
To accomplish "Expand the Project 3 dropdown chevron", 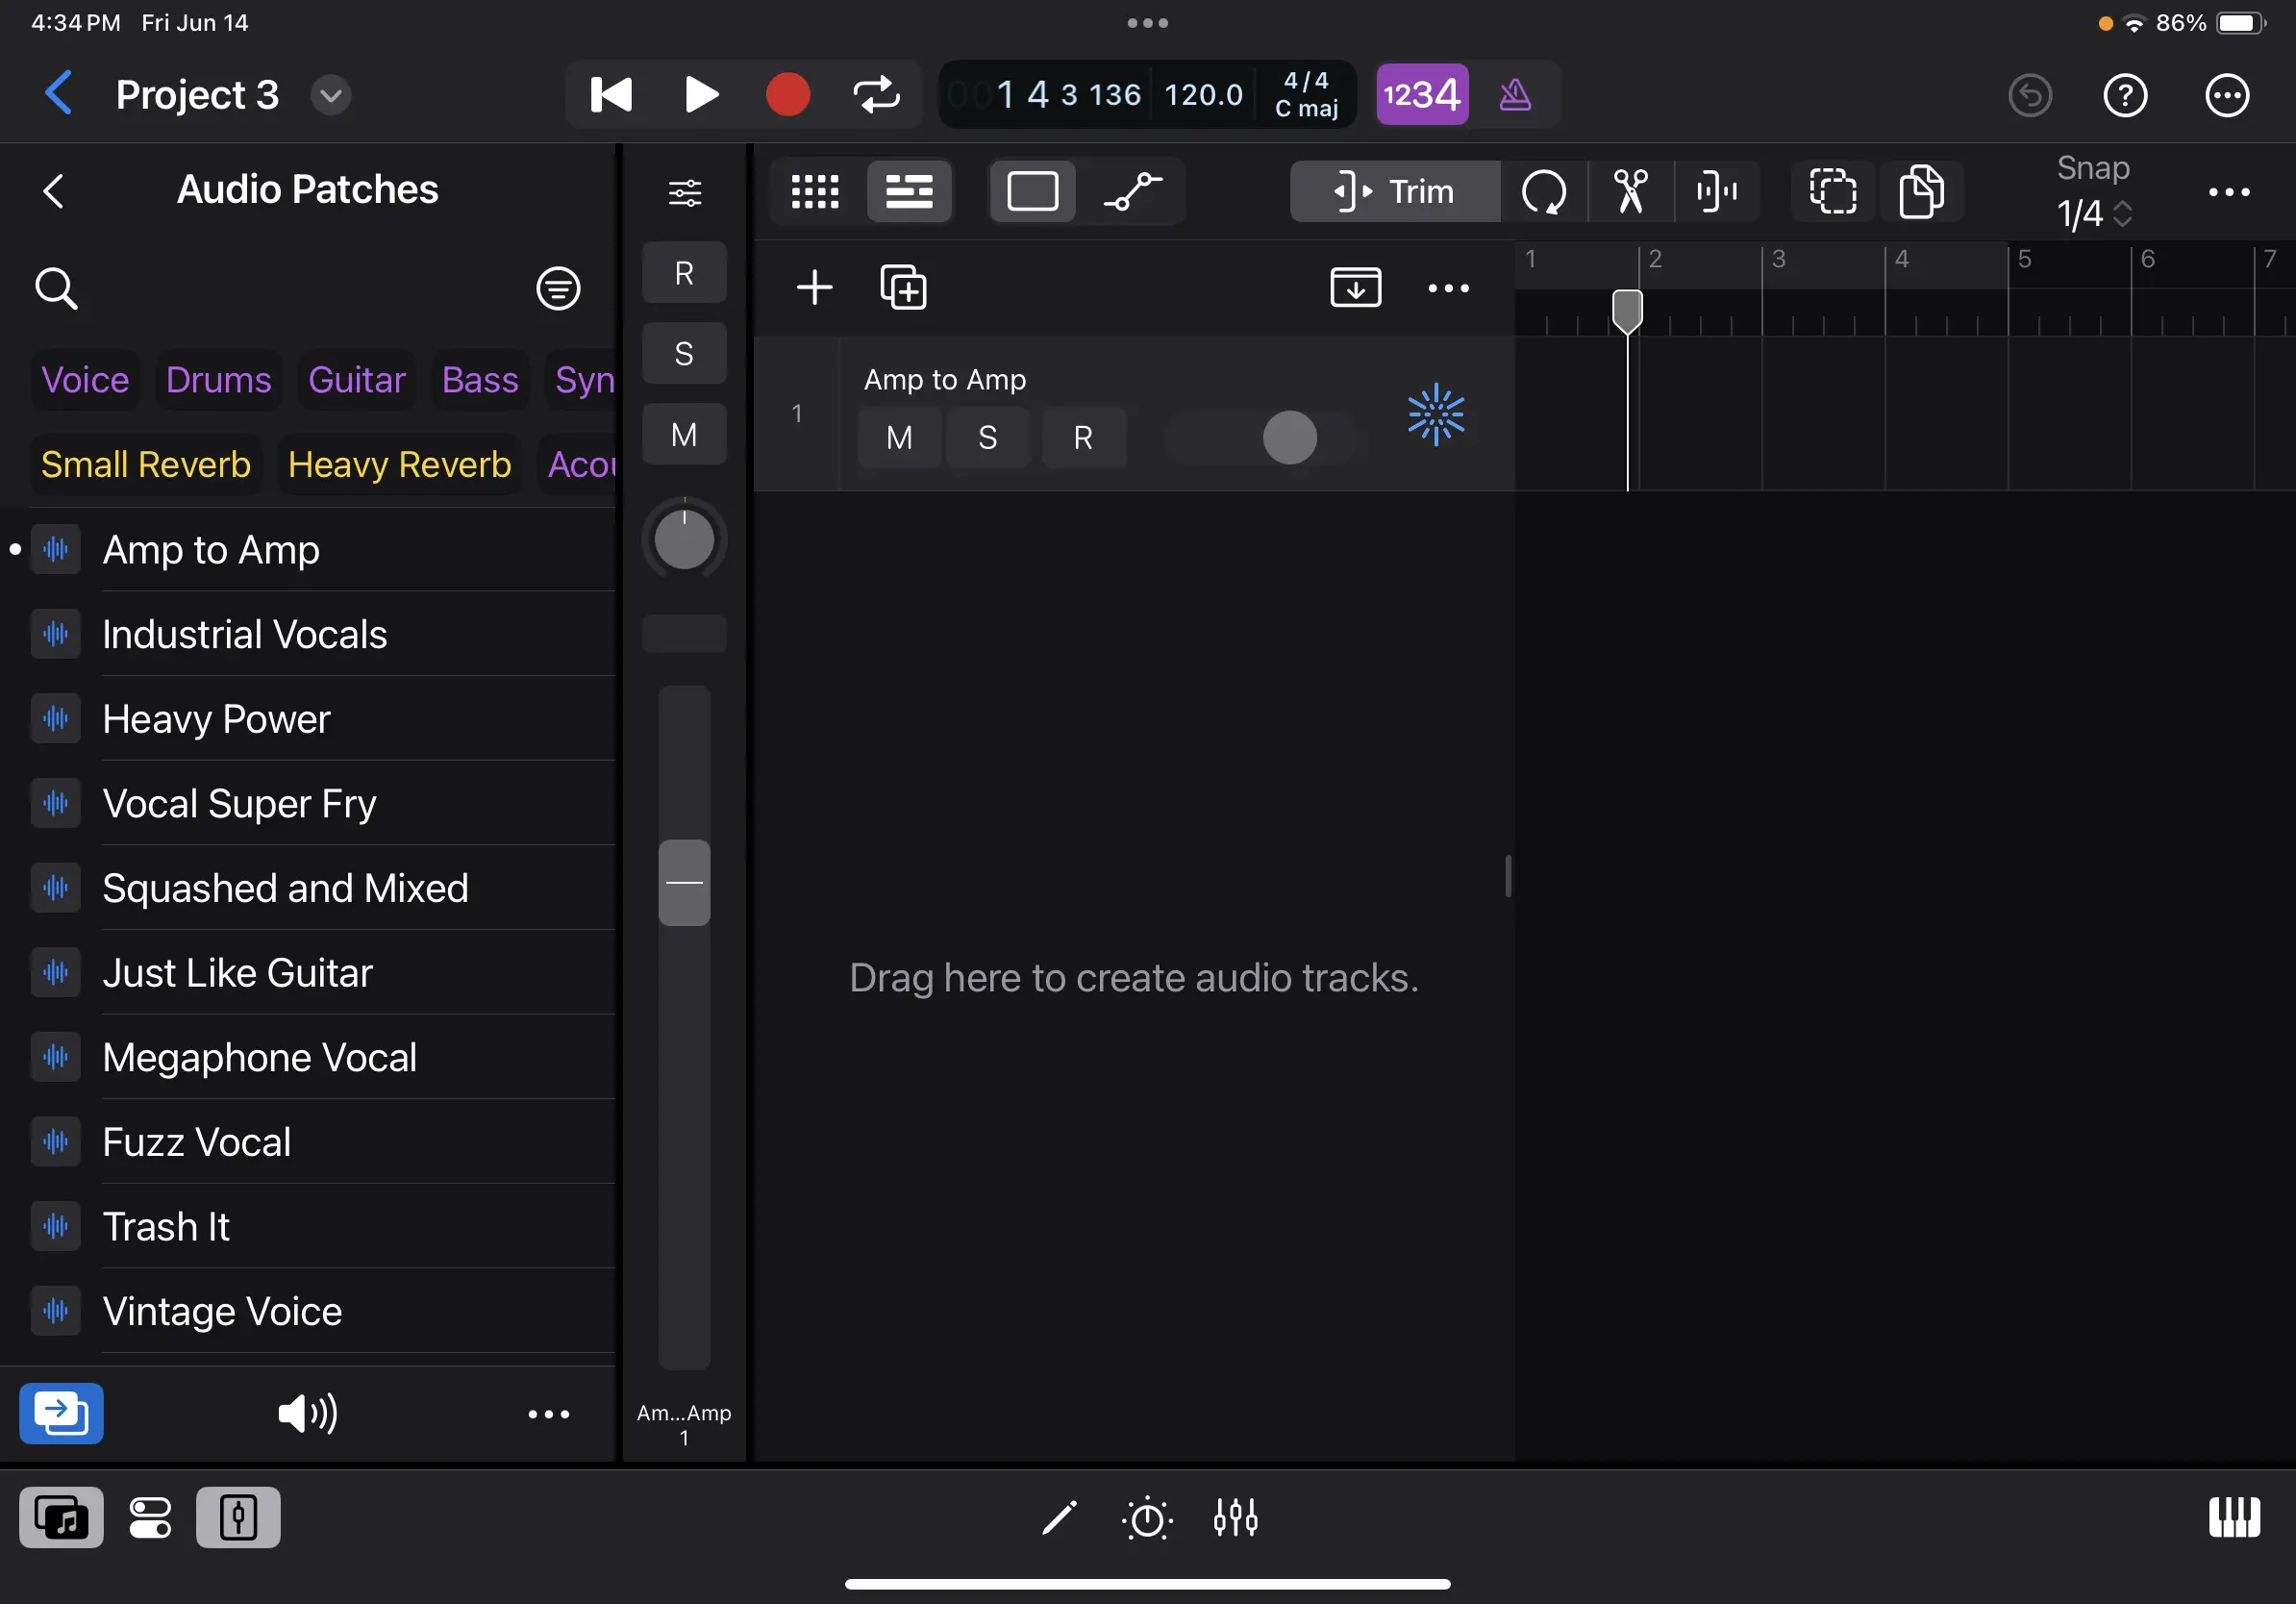I will tap(330, 96).
